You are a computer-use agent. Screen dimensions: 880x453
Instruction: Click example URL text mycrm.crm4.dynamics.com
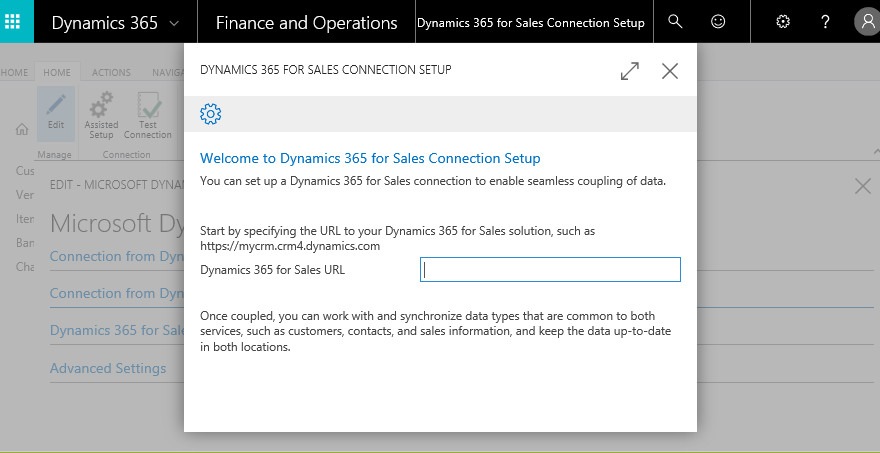[x=290, y=246]
